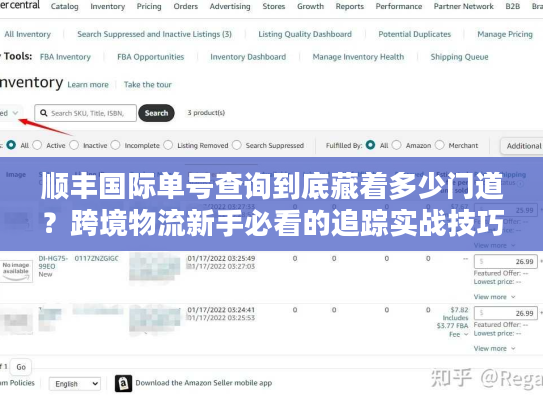The height and width of the screenshot is (408, 543).
Task: Open the English language dropdown
Action: pyautogui.click(x=75, y=384)
